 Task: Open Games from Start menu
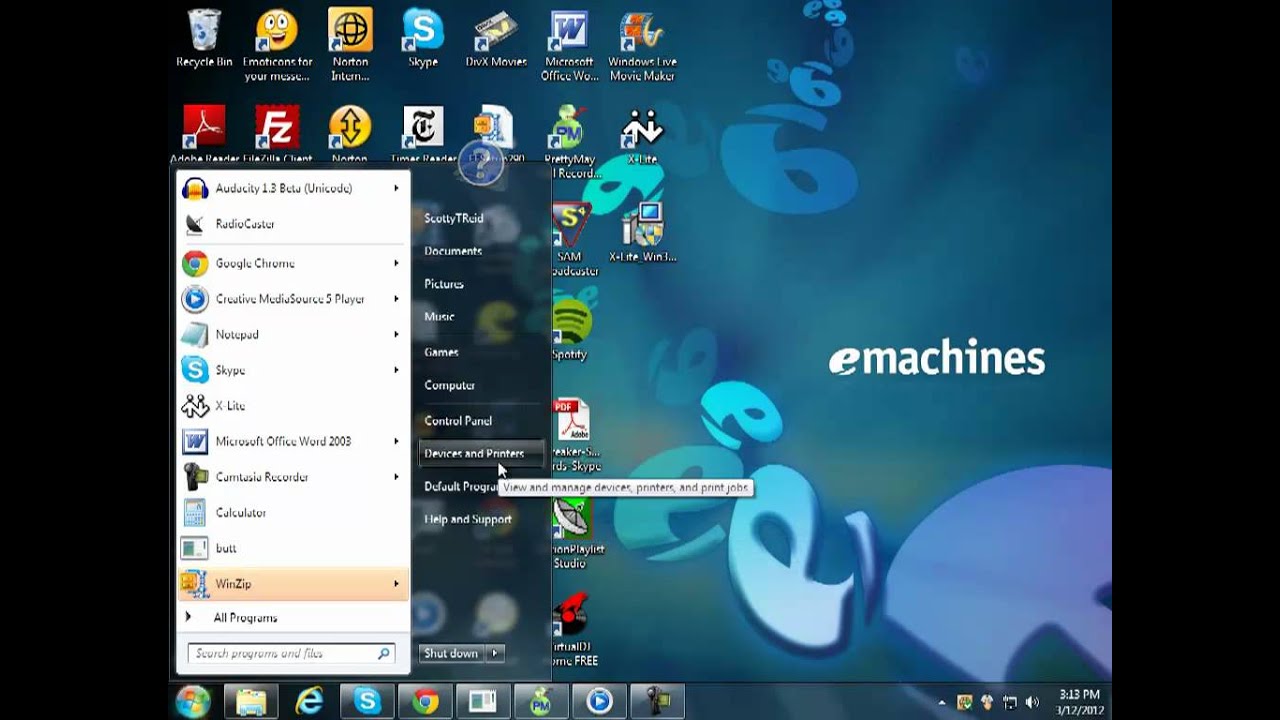[x=441, y=352]
